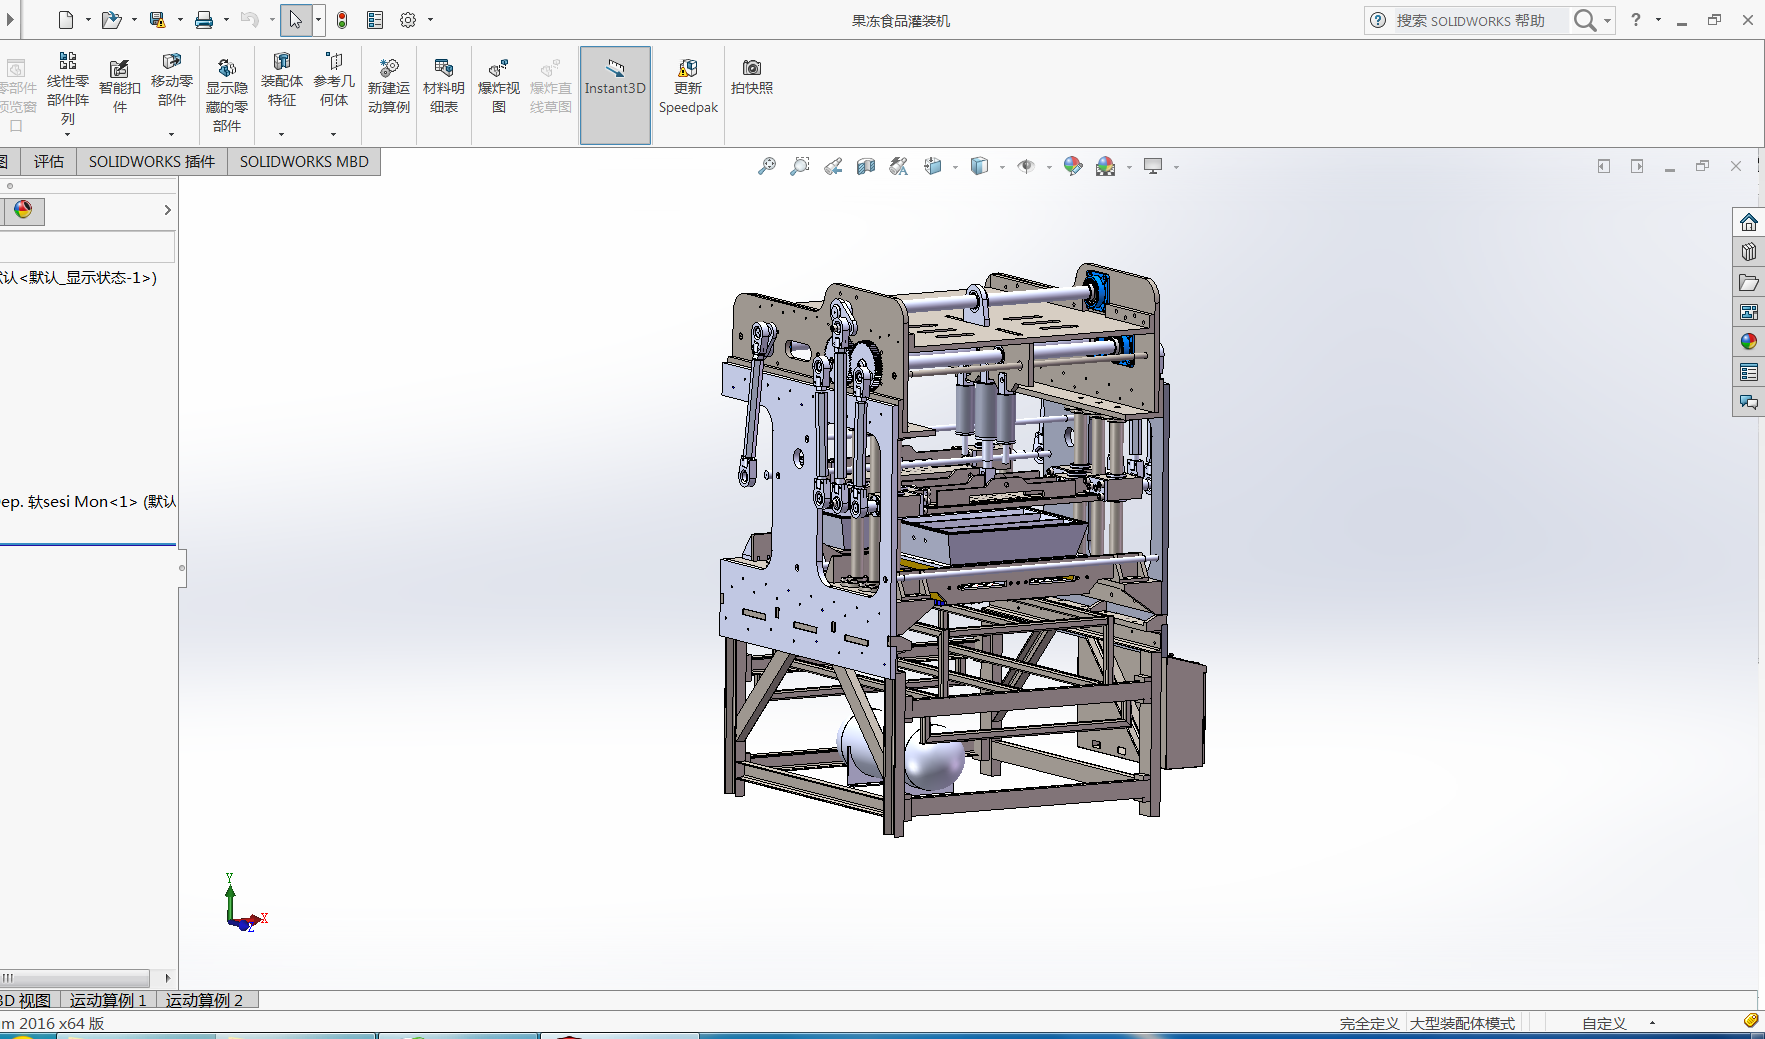Click the Exploded View (爆炸视图) tool

point(498,86)
